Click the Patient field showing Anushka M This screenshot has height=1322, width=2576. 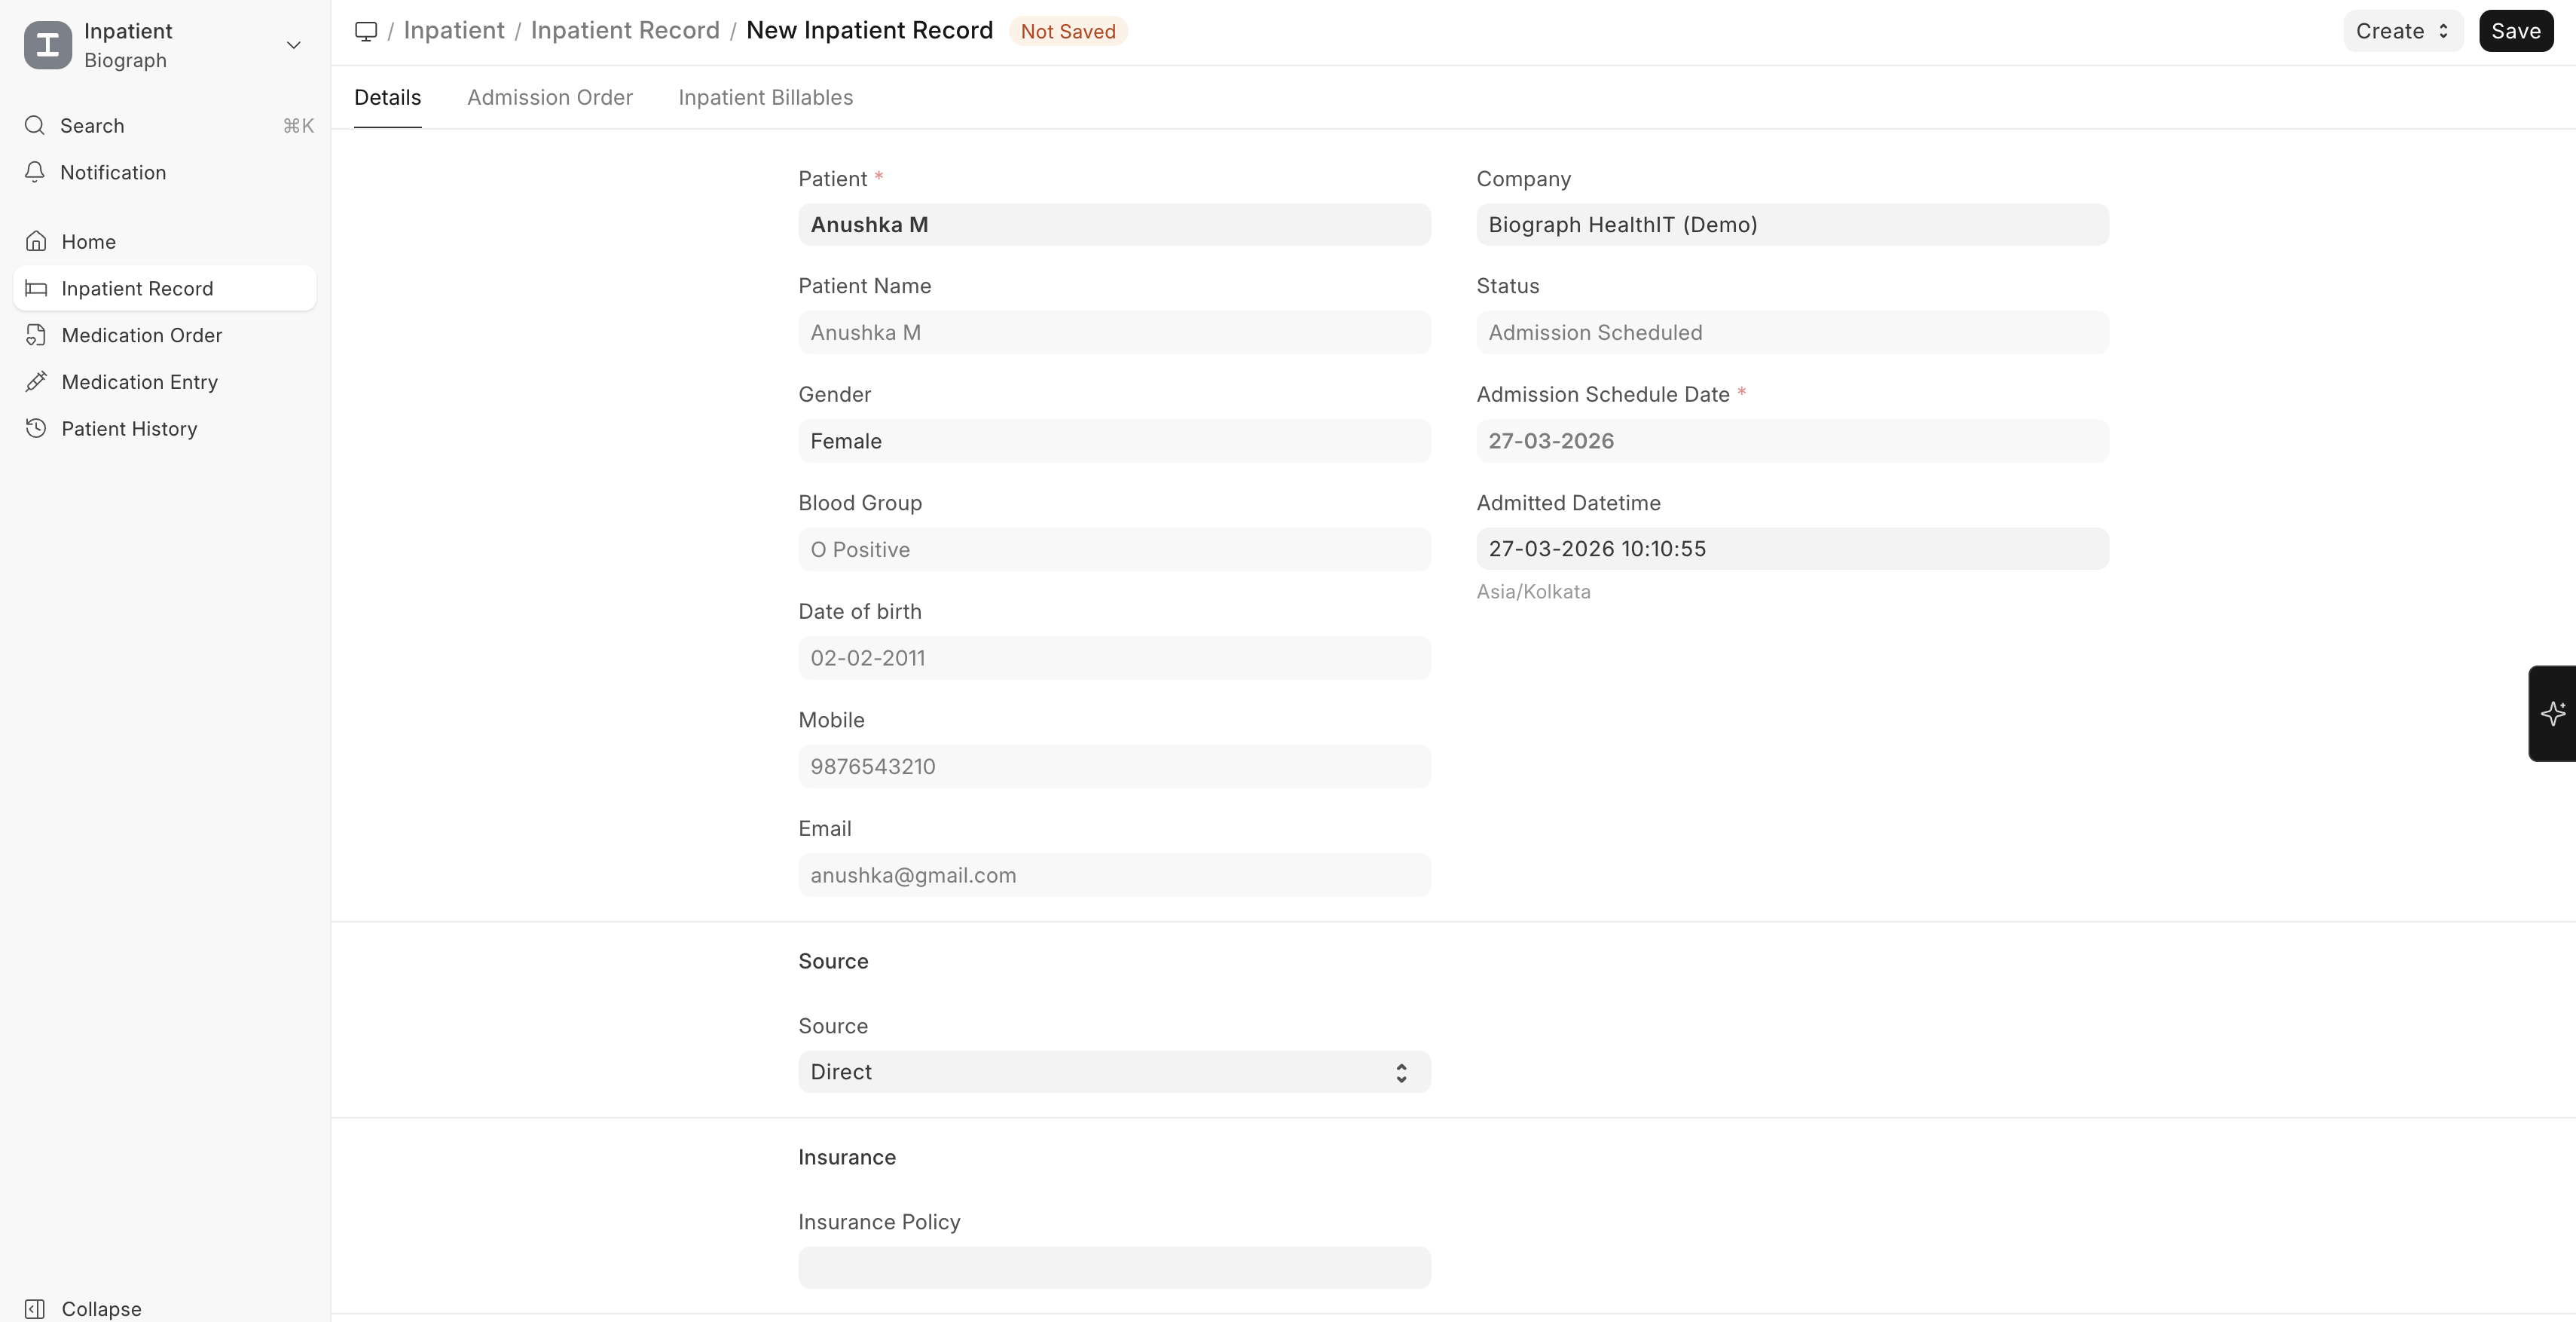[x=1113, y=224]
